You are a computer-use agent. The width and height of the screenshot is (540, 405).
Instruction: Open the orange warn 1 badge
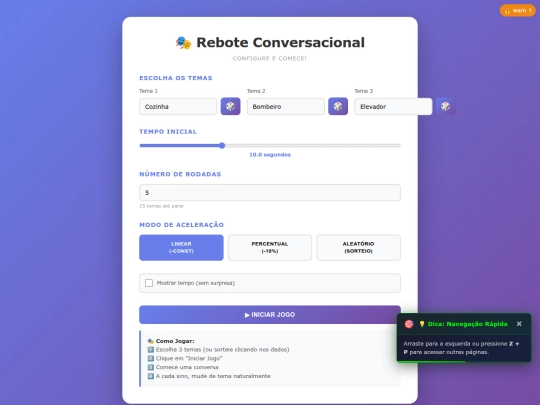click(x=518, y=10)
